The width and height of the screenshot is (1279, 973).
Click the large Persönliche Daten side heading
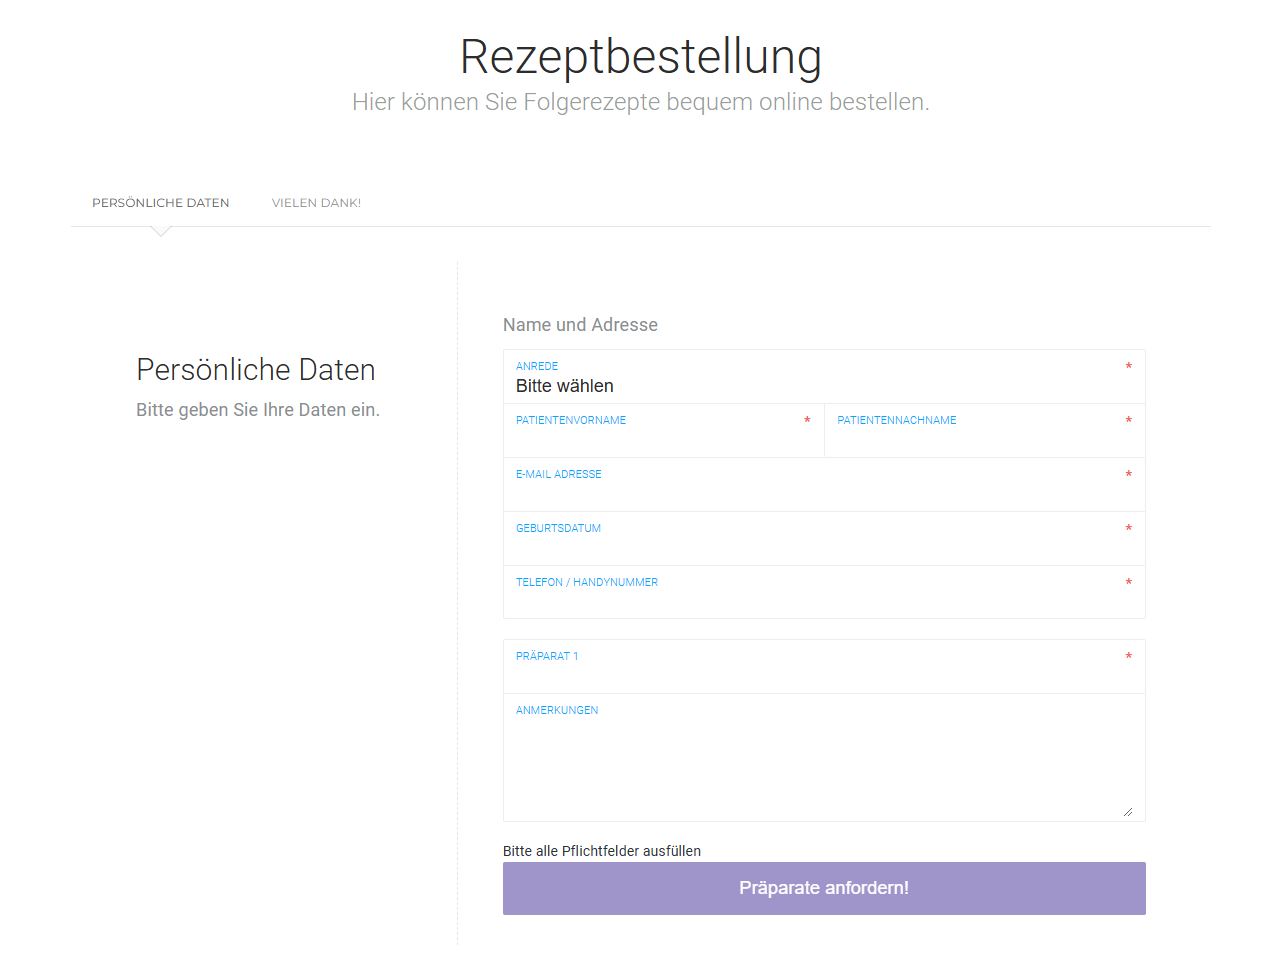[x=256, y=370]
